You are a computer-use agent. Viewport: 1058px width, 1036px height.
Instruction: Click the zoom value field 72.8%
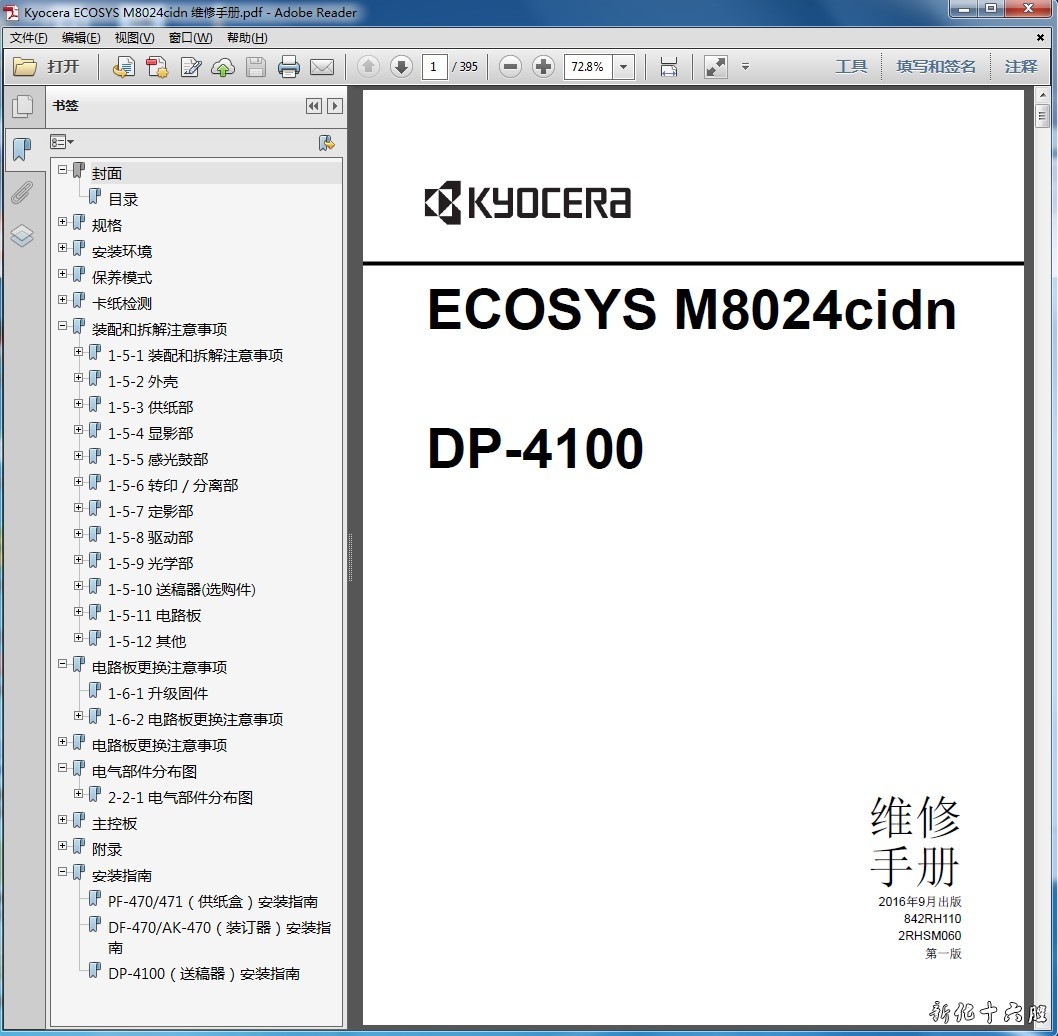(x=589, y=67)
